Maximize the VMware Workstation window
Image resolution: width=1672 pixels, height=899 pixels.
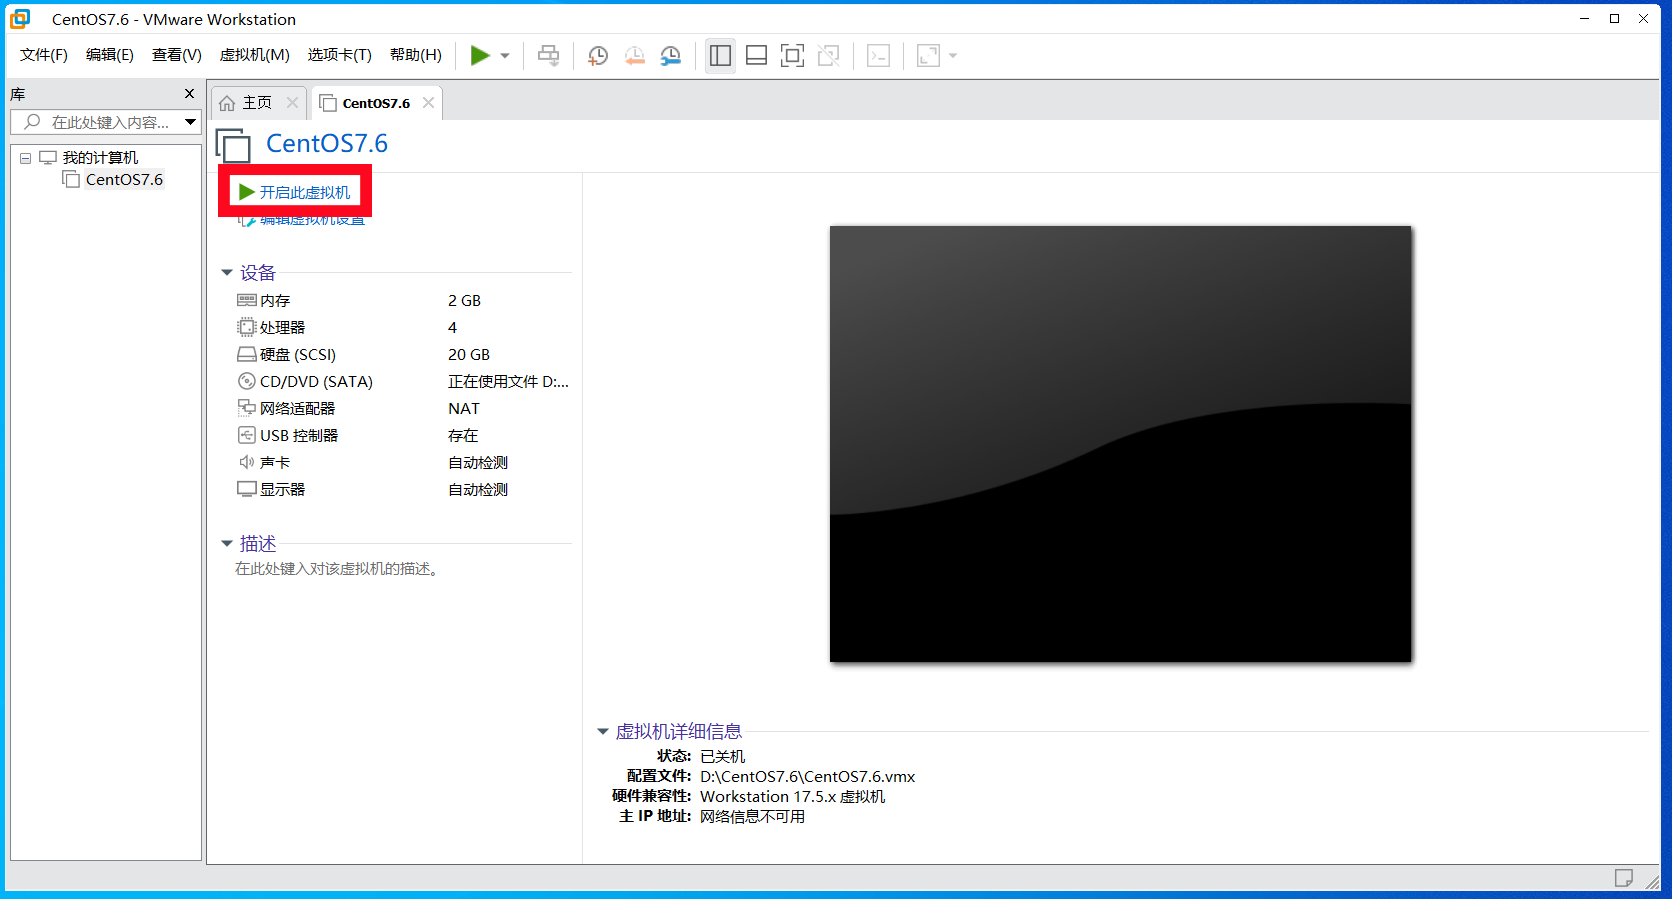[x=1614, y=19]
